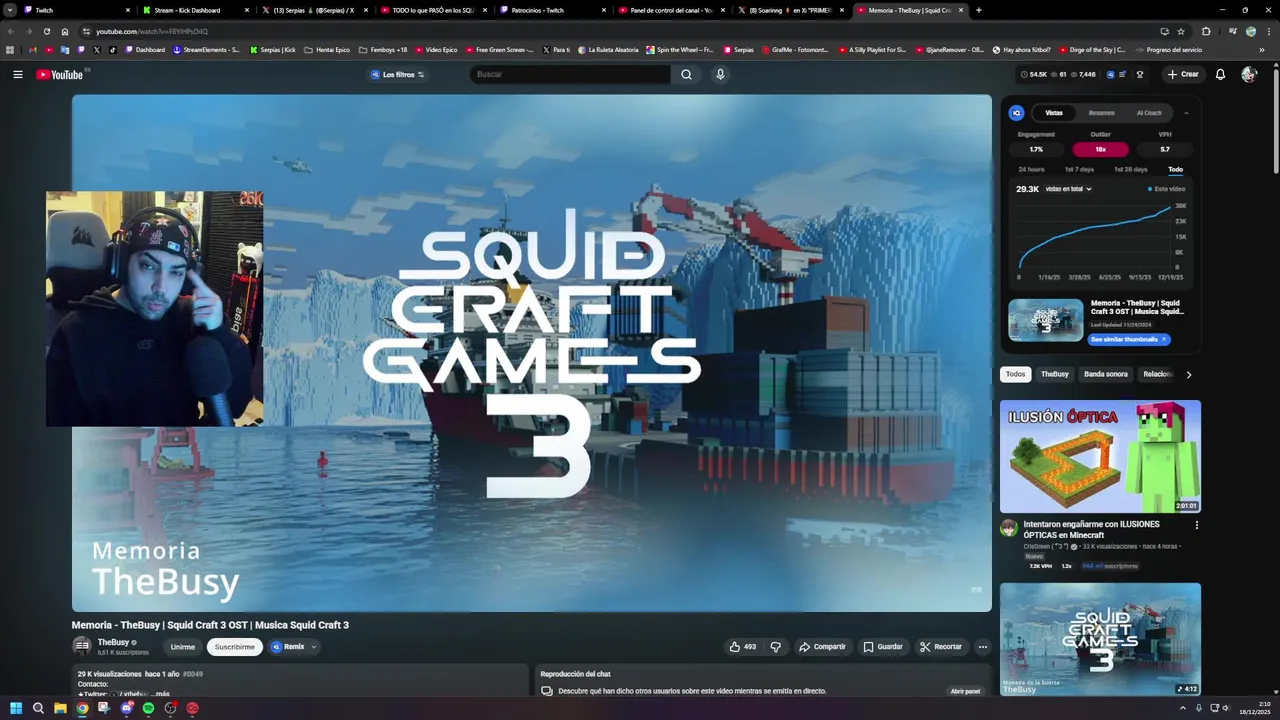Open ILUSIÓN ÓPTICA video thumbnail
This screenshot has height=720, width=1280.
click(1100, 456)
